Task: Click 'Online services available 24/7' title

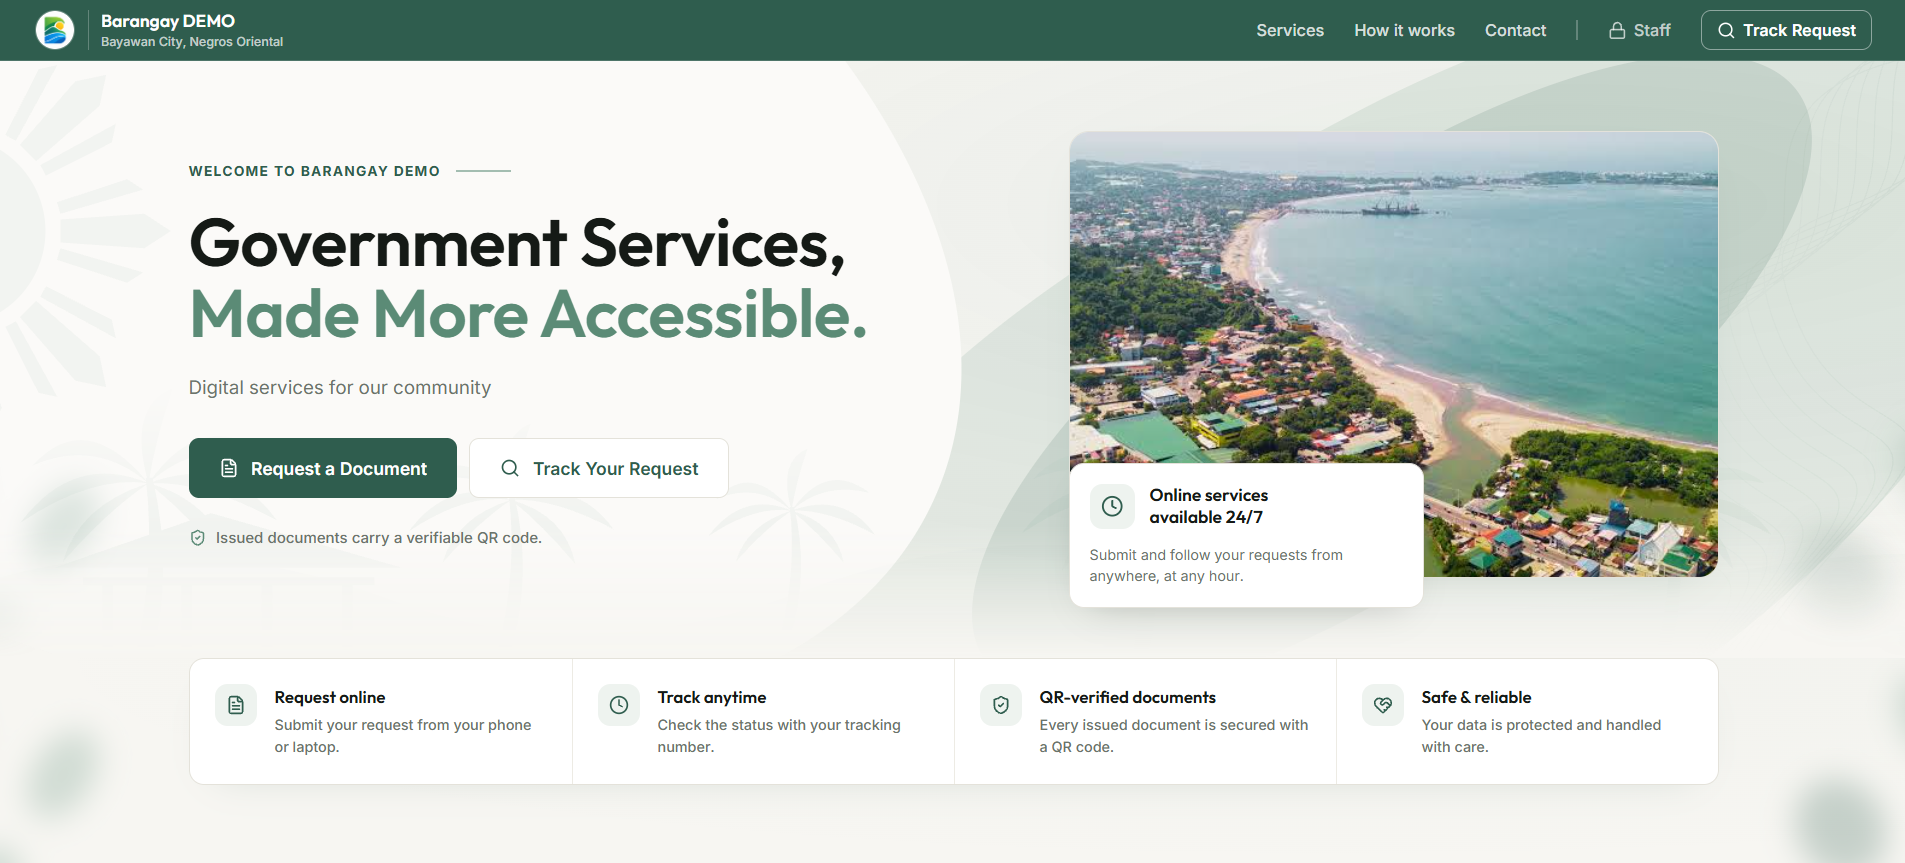Action: pos(1209,506)
